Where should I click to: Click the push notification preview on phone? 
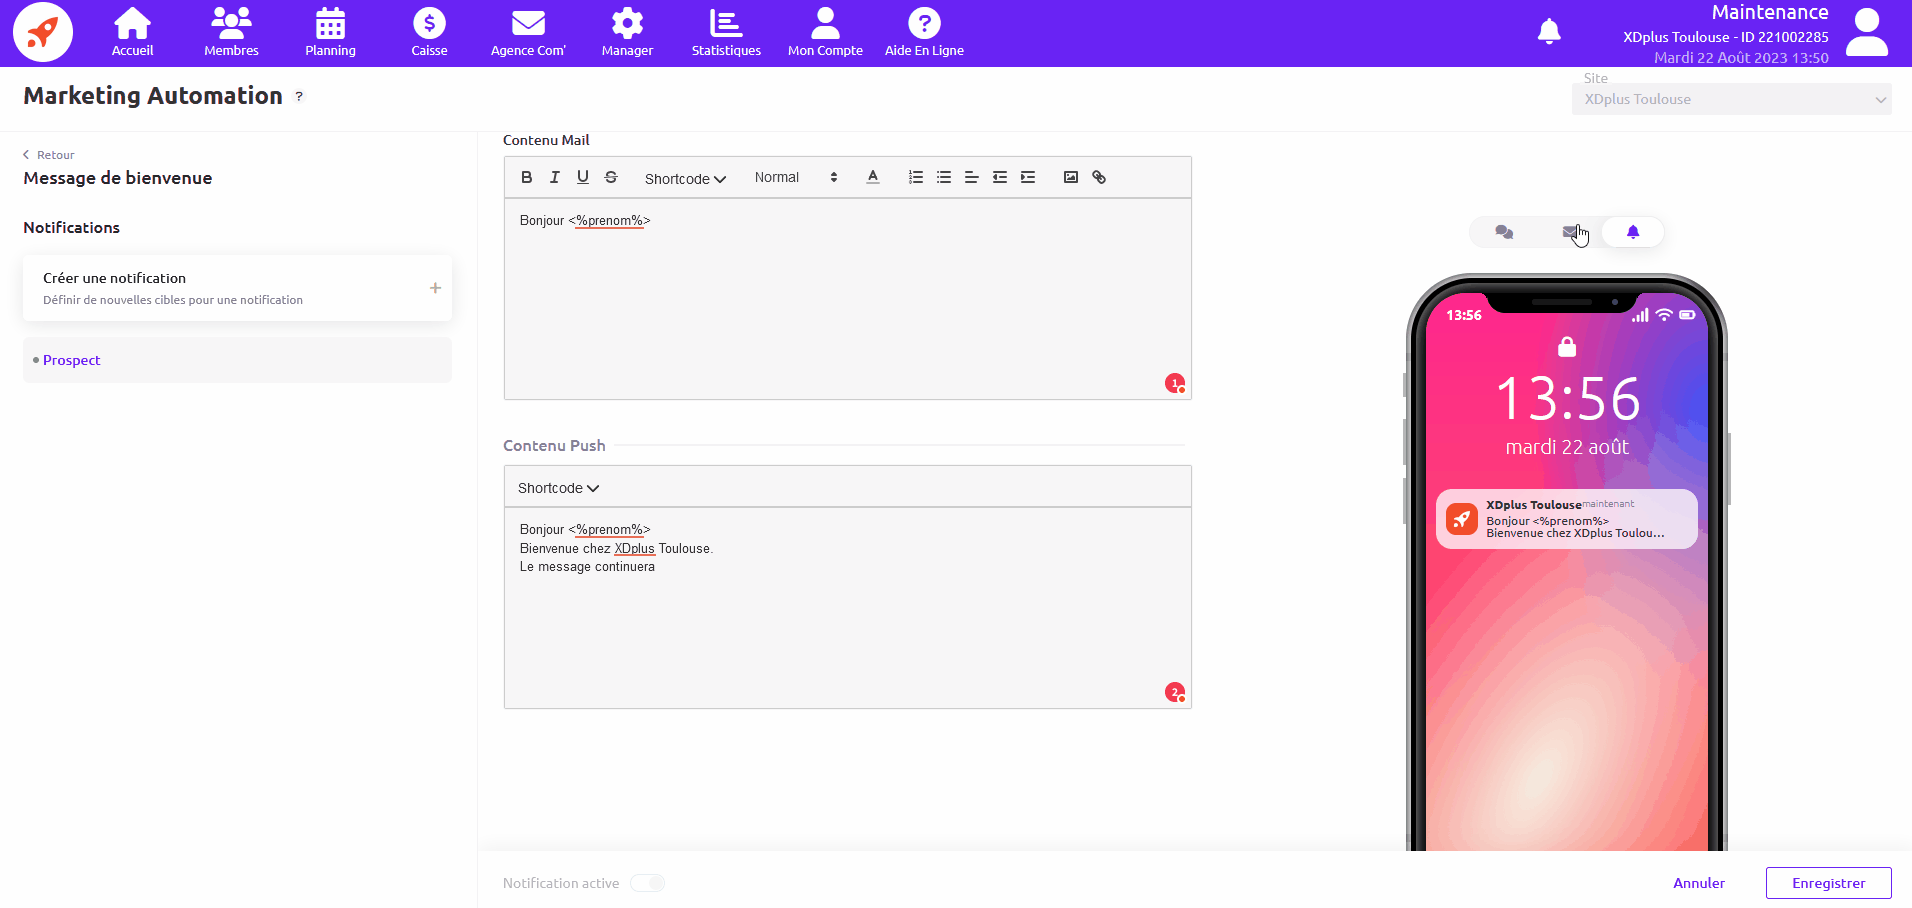tap(1567, 519)
